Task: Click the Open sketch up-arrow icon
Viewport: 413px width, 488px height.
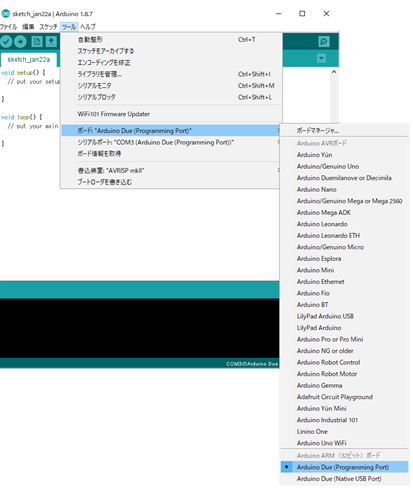Action: 51,41
